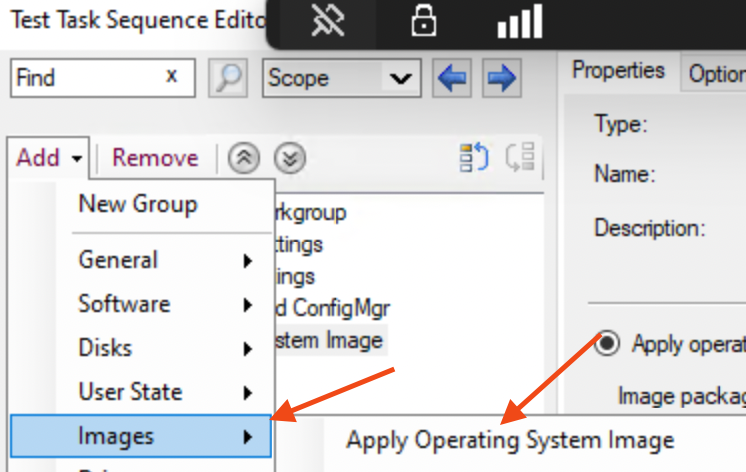Select the Apply operating system radio button
Screen dimensions: 746x472
(x=607, y=344)
